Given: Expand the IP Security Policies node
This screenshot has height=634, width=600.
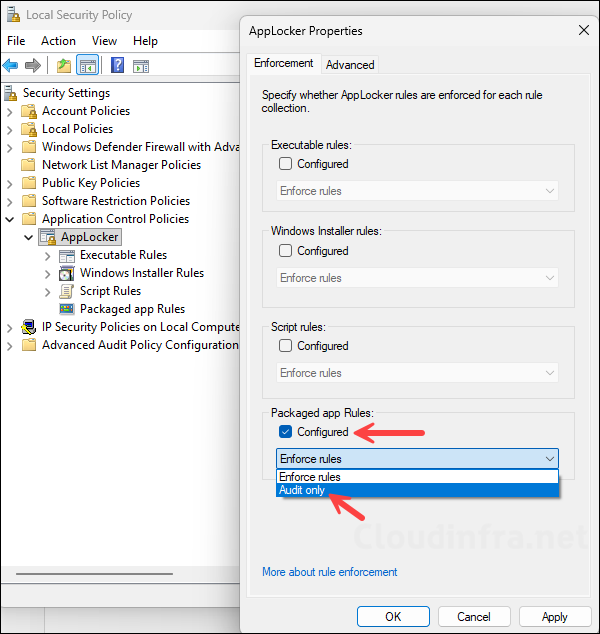Looking at the screenshot, I should pyautogui.click(x=10, y=328).
